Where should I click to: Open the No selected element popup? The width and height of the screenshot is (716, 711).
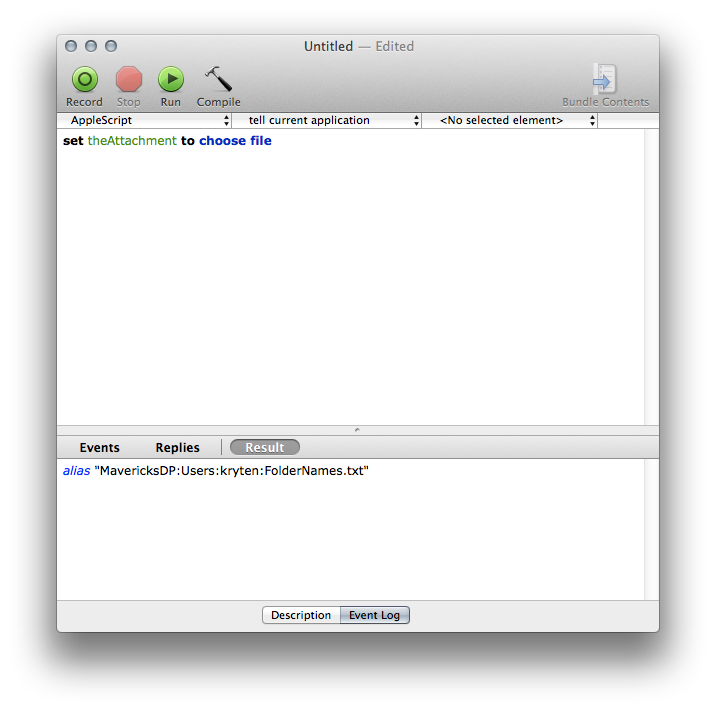(x=510, y=121)
